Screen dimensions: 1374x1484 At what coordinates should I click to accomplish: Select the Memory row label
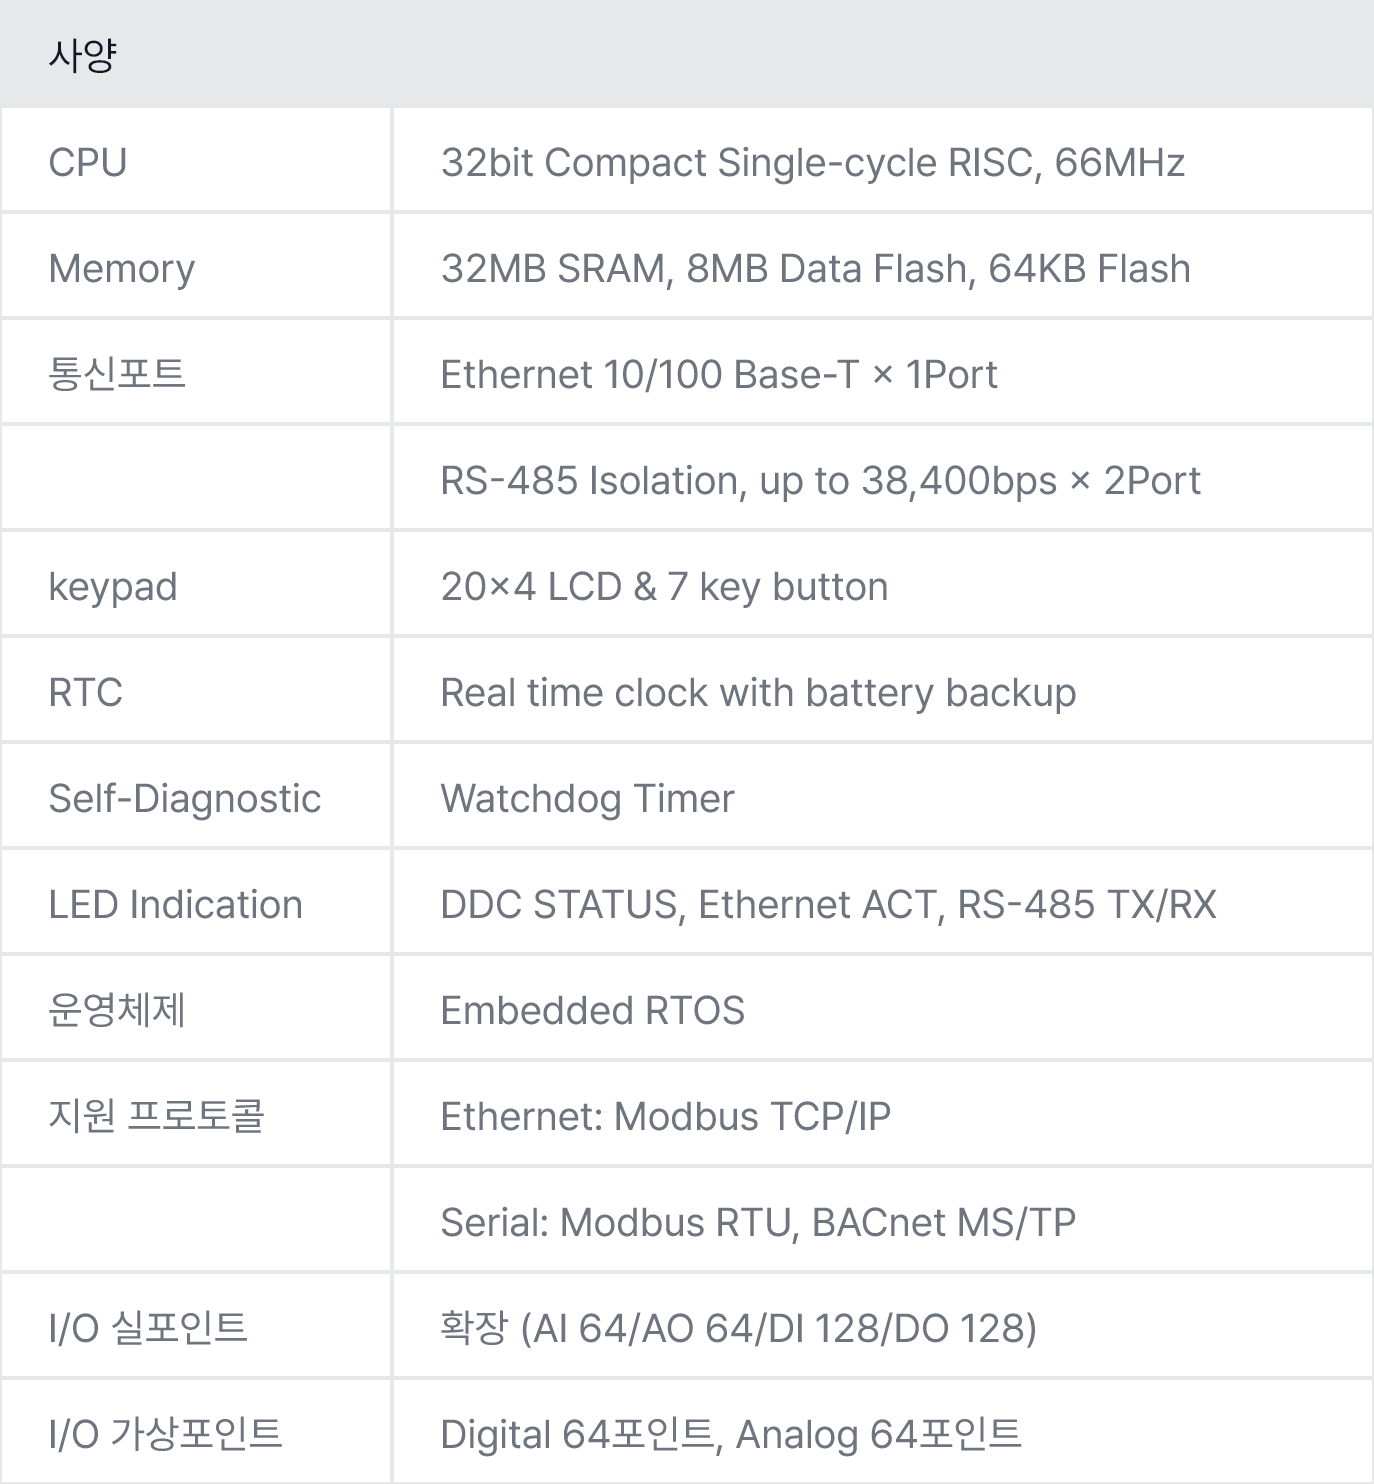(121, 269)
